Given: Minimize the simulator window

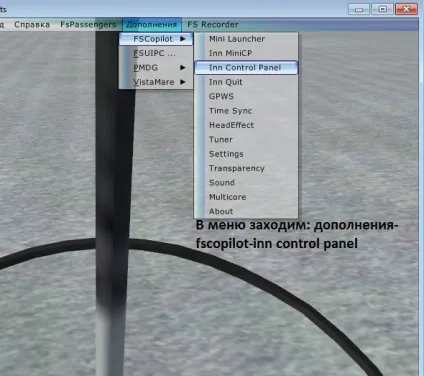Looking at the screenshot, I should 359,9.
